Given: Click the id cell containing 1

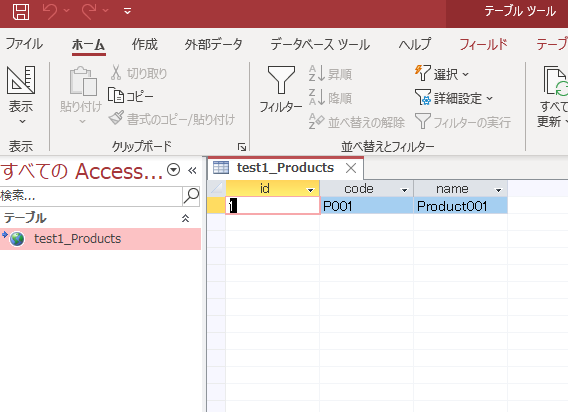Looking at the screenshot, I should tap(272, 205).
